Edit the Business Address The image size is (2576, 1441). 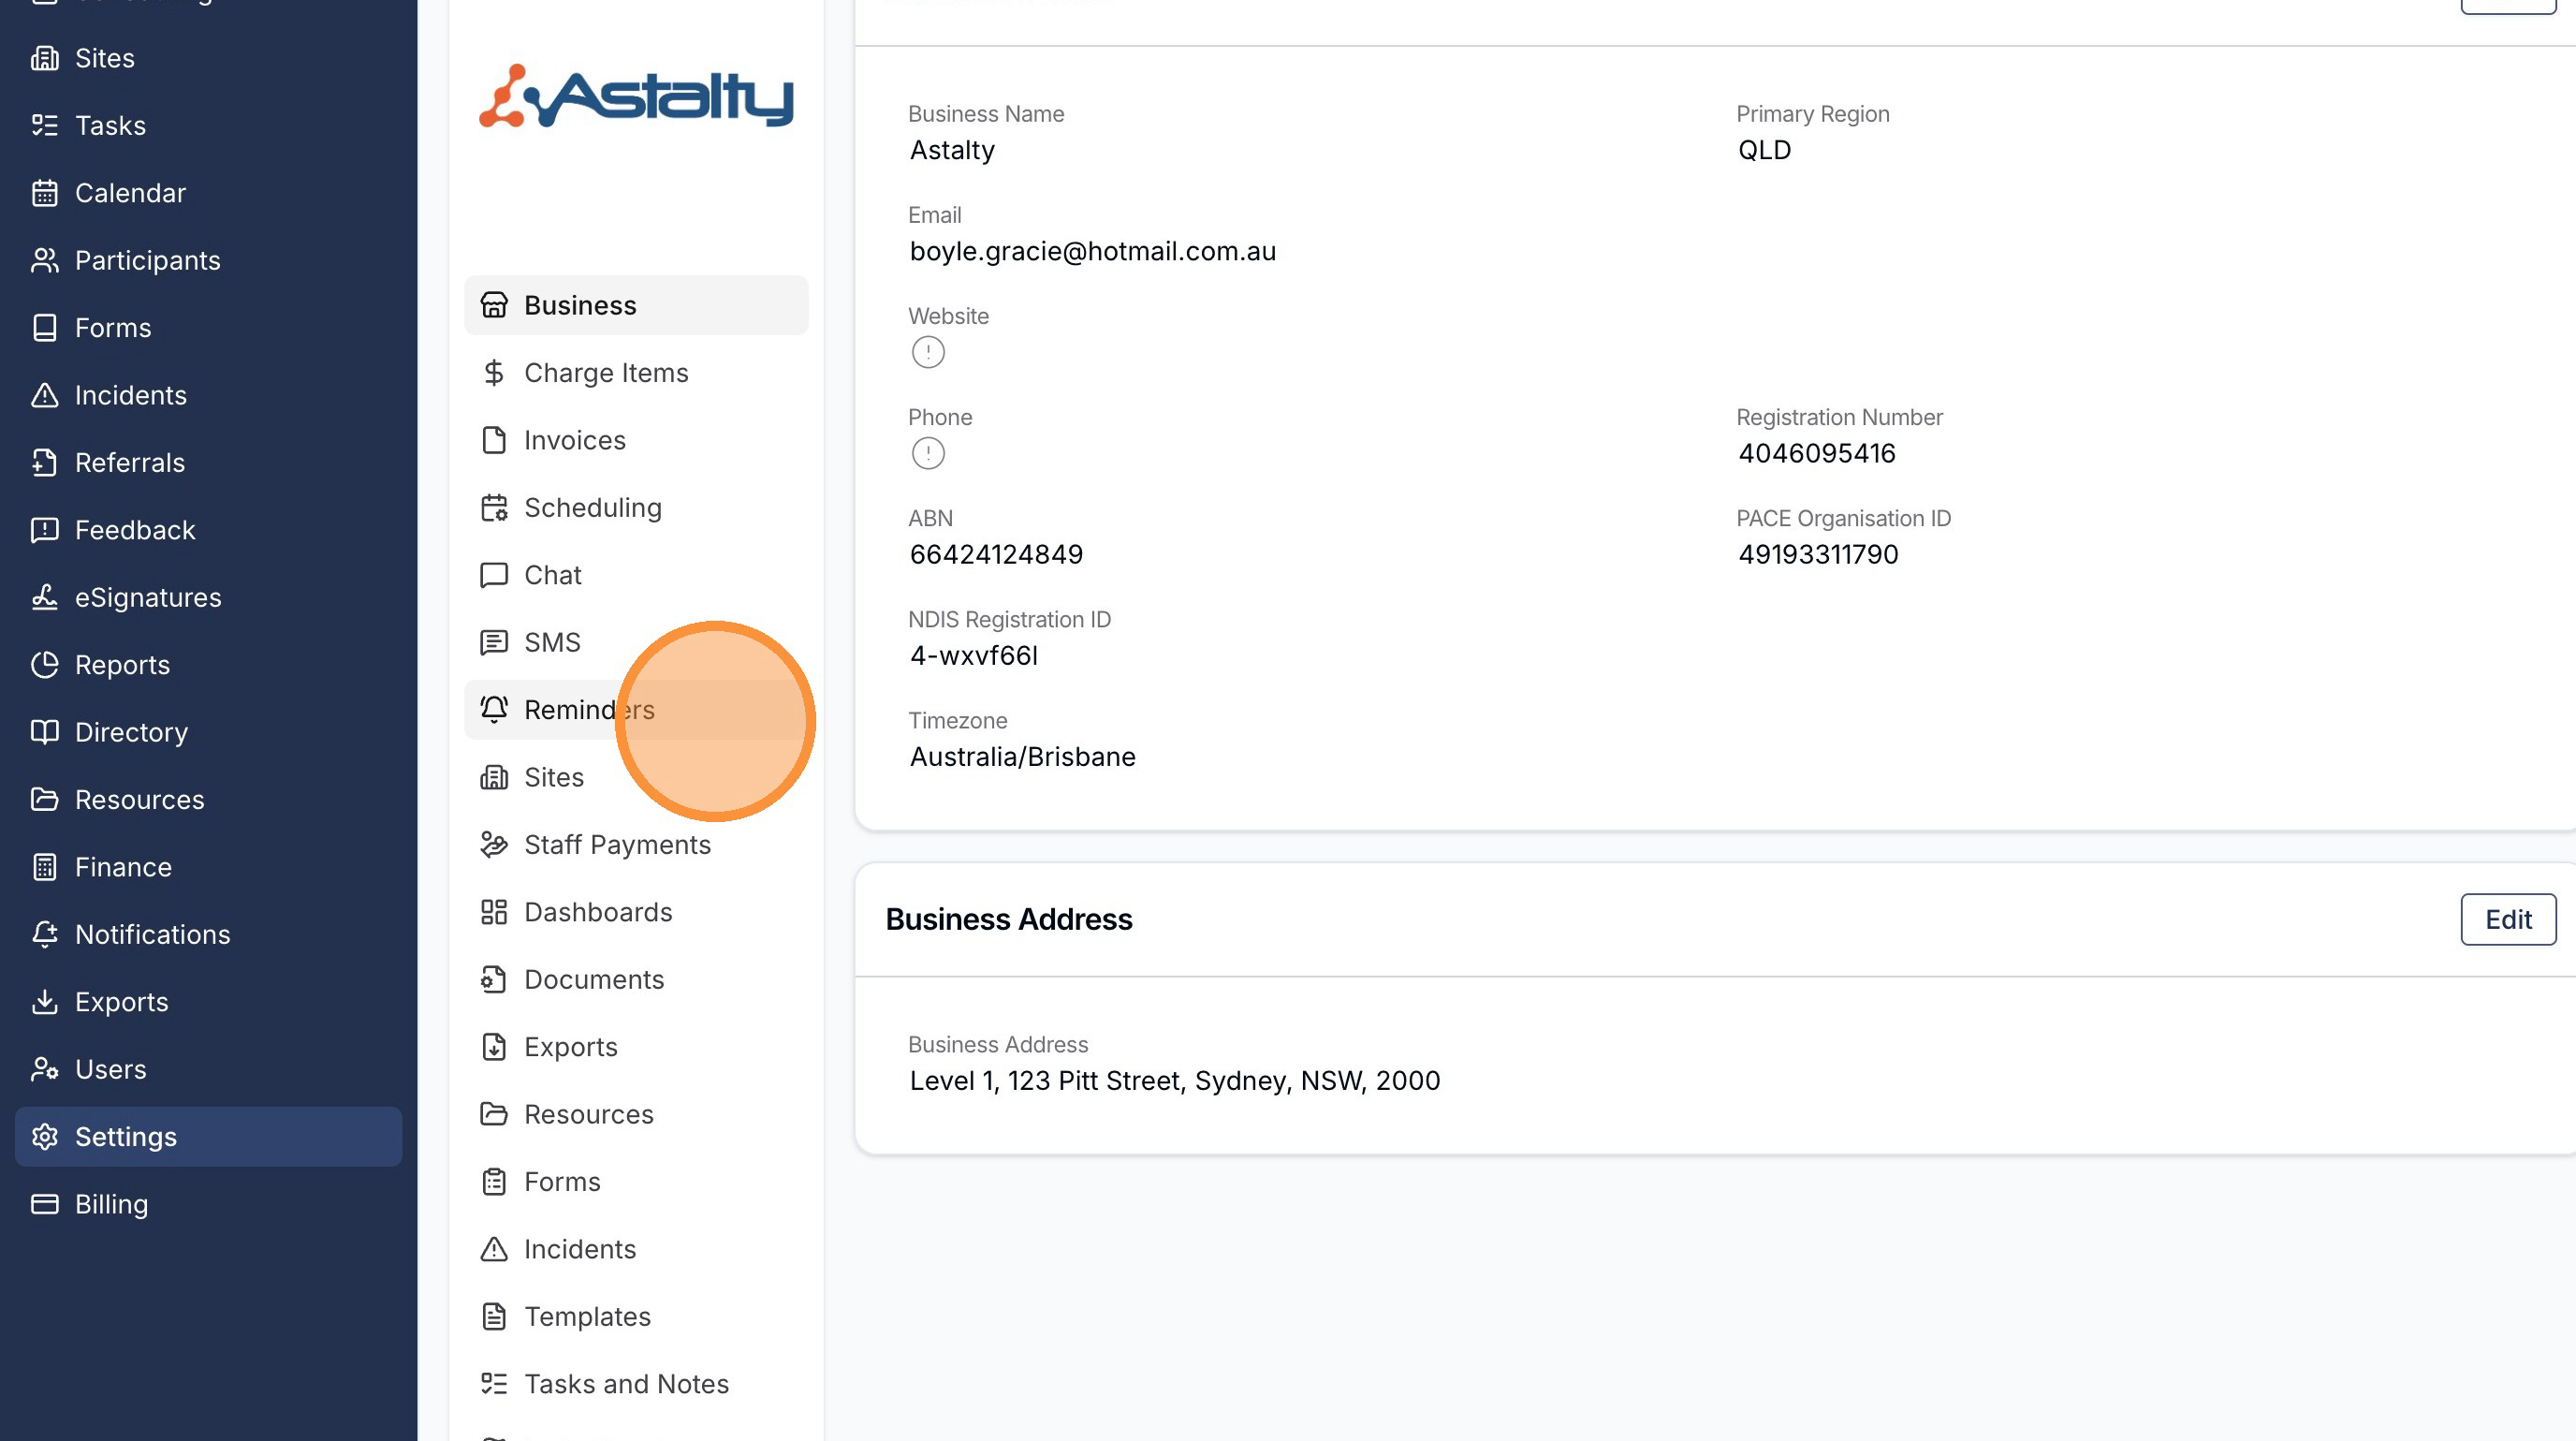point(2507,919)
